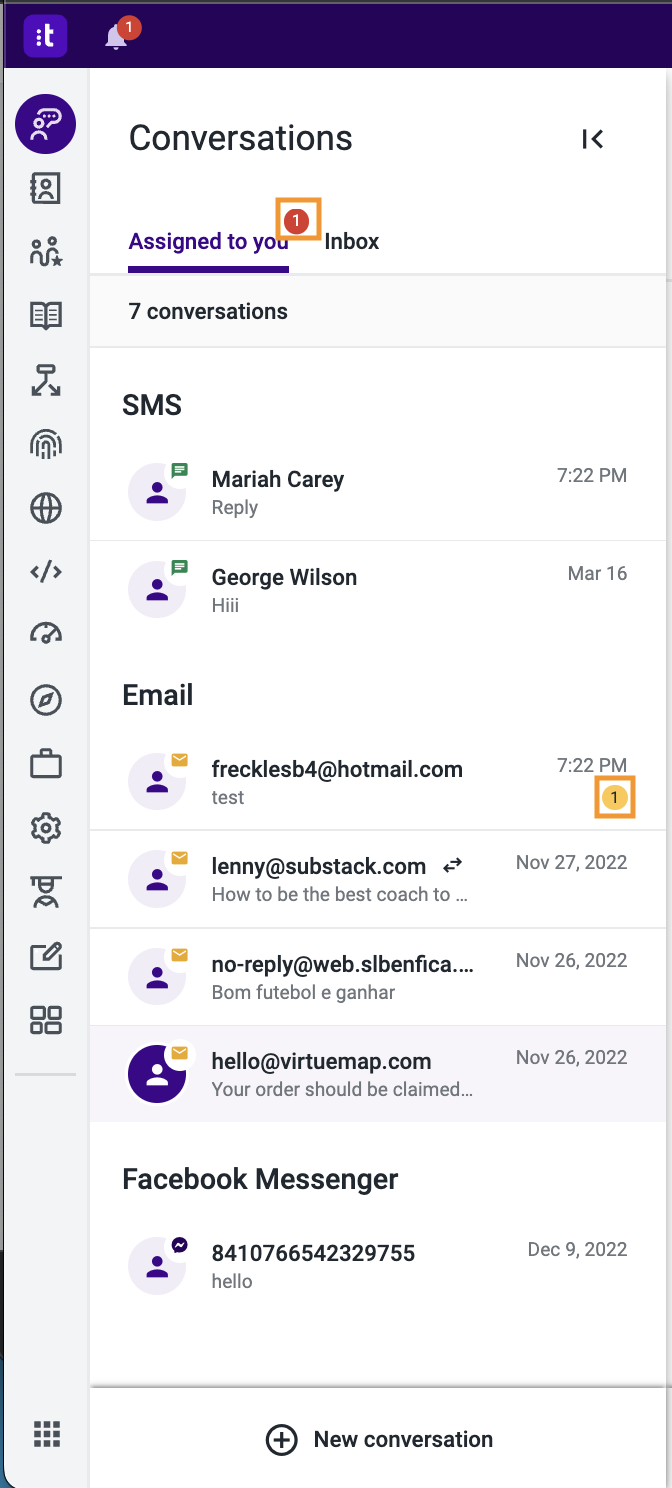This screenshot has height=1488, width=672.
Task: Open George Wilson conversation
Action: (378, 590)
